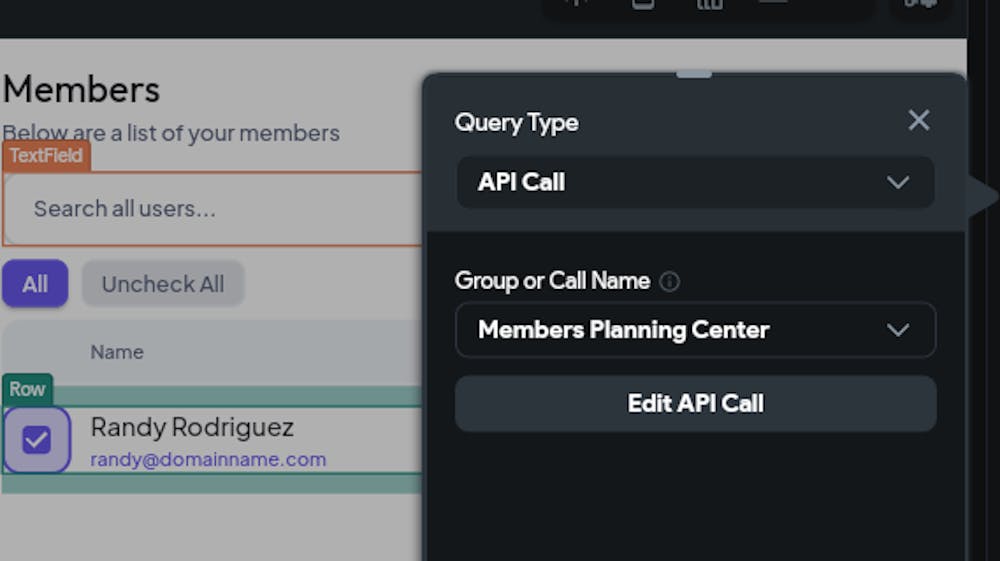
Task: Expand the API Call query type dropdown
Action: [x=696, y=182]
